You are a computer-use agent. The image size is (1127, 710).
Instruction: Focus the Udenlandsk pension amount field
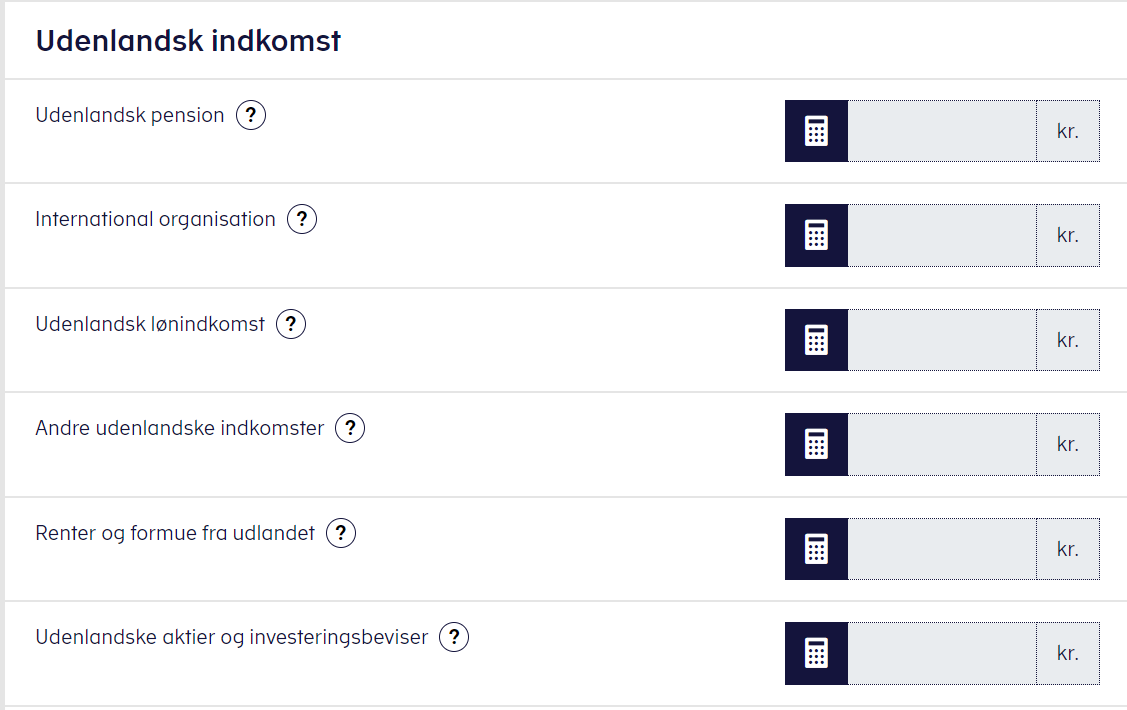942,131
